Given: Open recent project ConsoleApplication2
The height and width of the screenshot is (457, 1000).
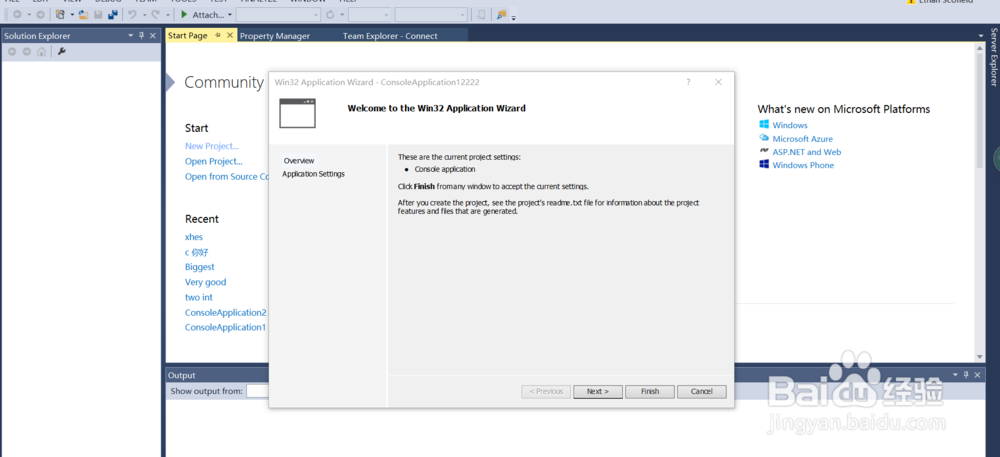Looking at the screenshot, I should click(x=226, y=312).
